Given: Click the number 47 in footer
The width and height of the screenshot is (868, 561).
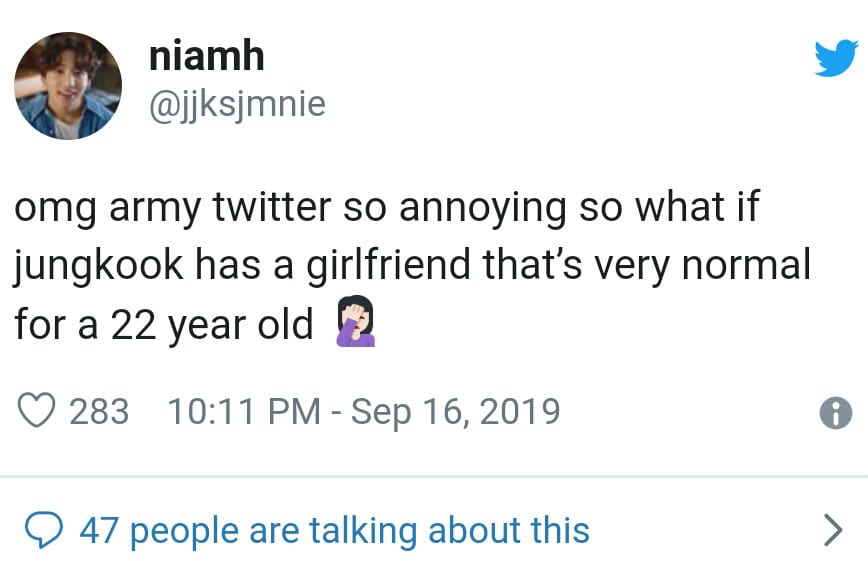Looking at the screenshot, I should tap(99, 529).
